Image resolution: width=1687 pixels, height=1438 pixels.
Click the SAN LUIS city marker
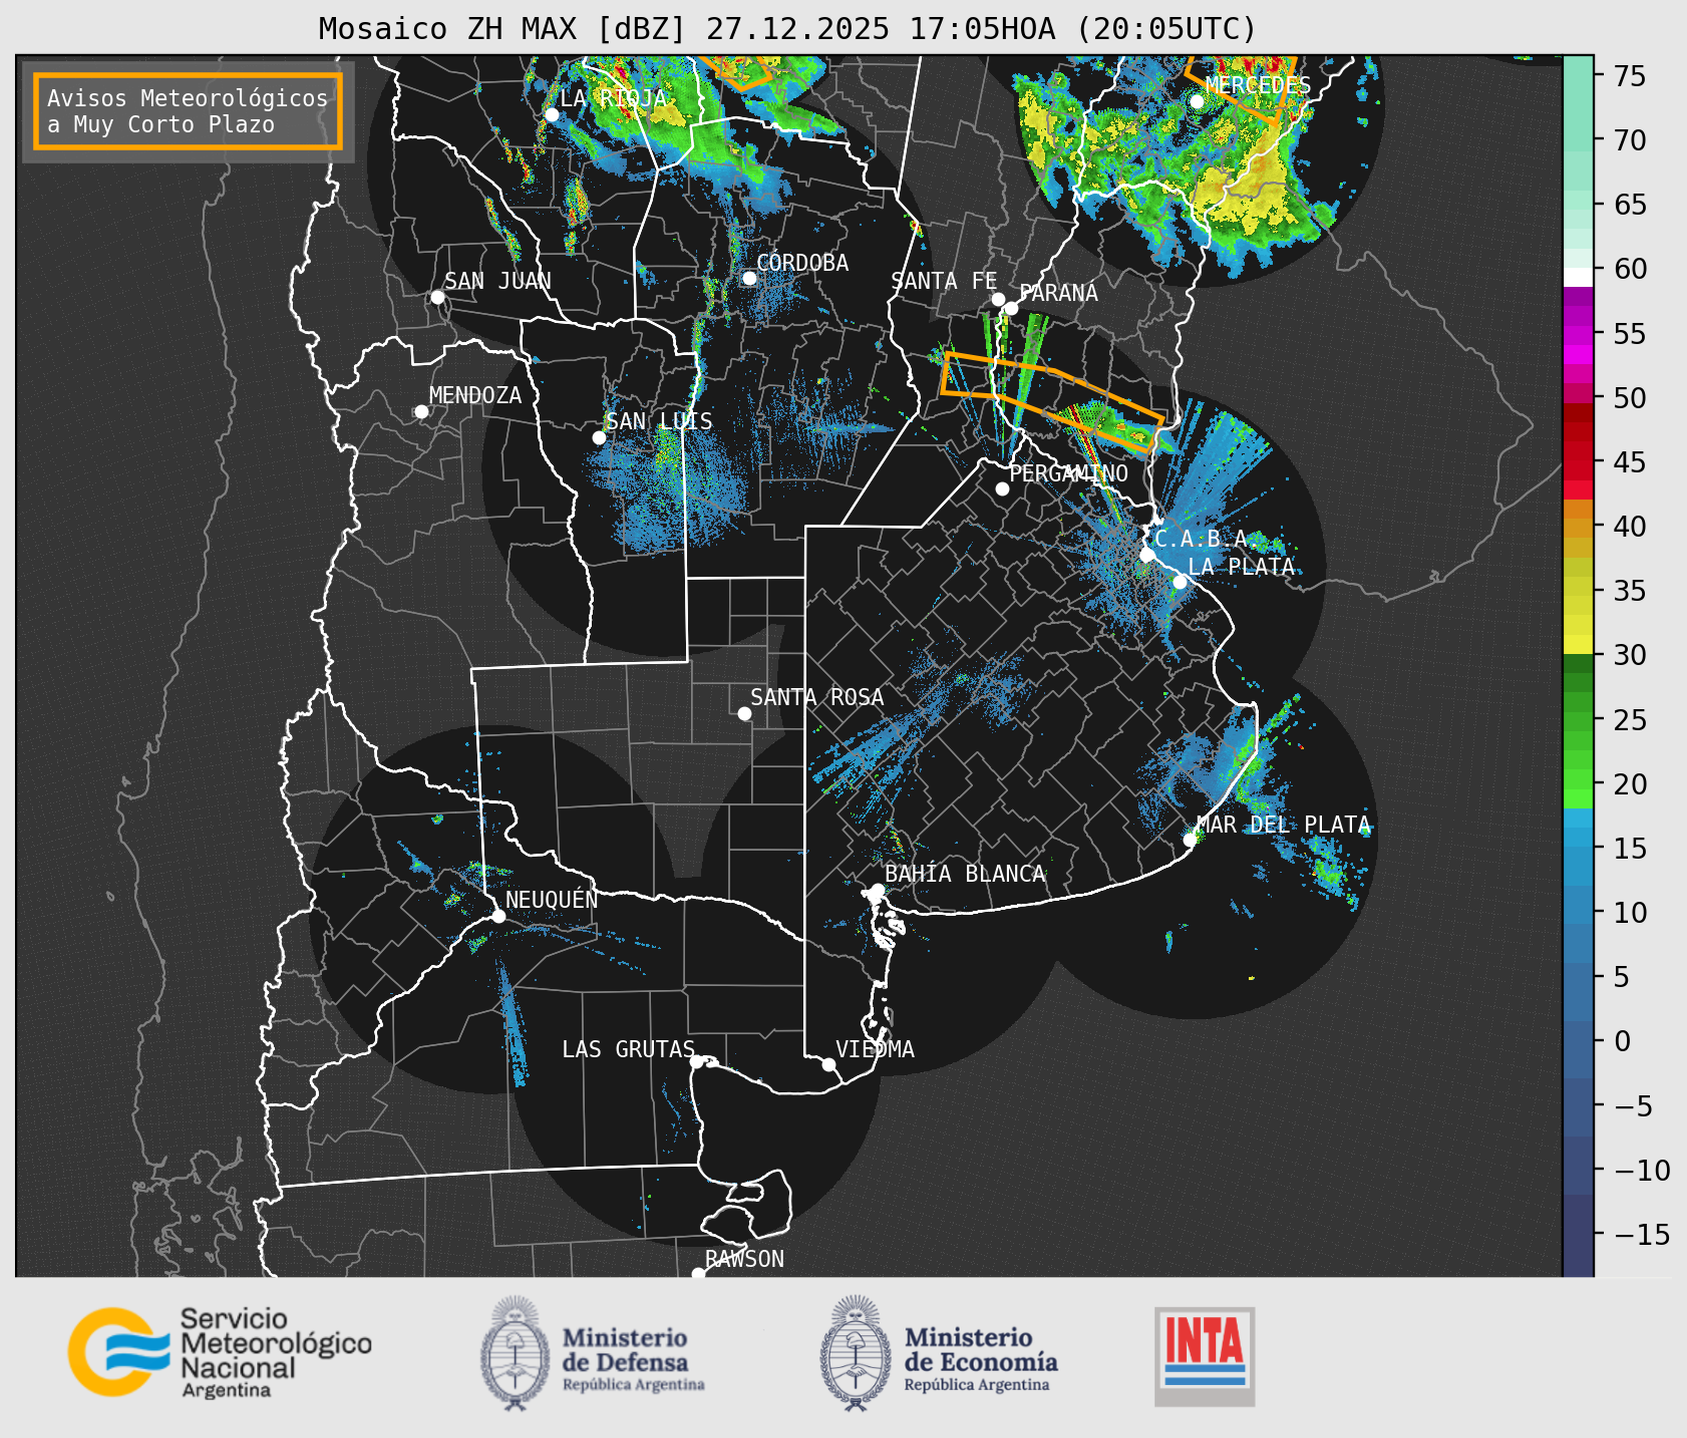[599, 438]
